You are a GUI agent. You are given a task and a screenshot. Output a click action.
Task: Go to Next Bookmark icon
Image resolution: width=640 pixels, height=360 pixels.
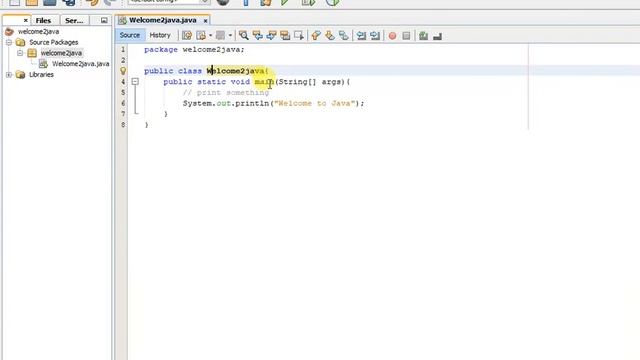330,36
